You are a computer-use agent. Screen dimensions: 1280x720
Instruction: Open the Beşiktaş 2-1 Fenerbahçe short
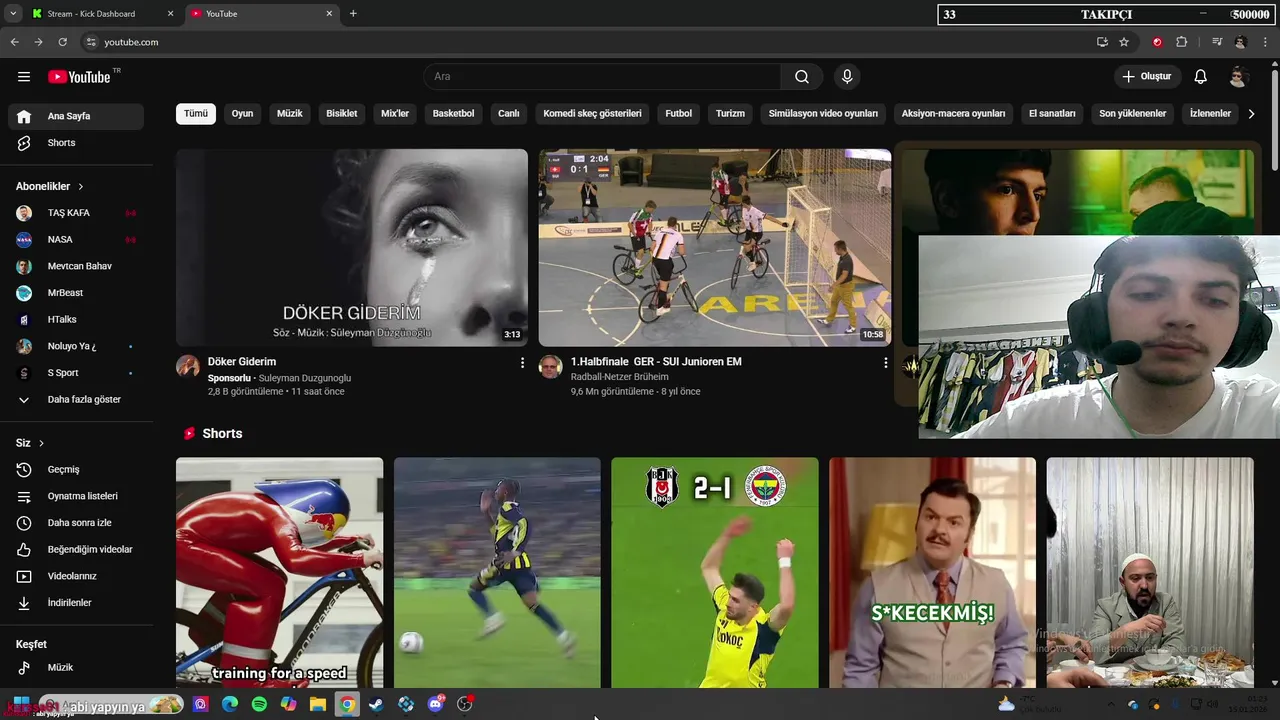[x=715, y=573]
